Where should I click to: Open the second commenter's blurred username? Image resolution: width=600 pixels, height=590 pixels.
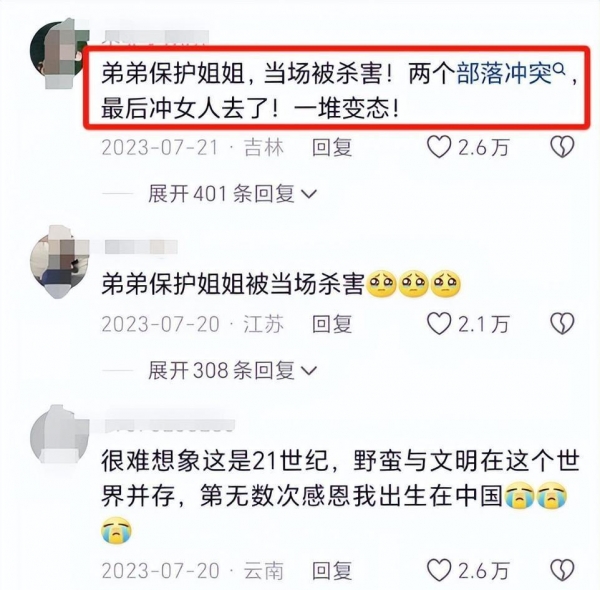pyautogui.click(x=141, y=247)
